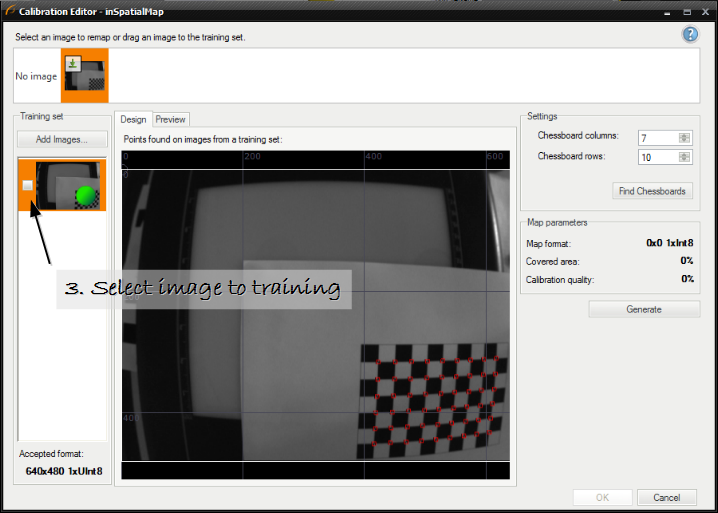Click the green download arrow on top thumbnail
This screenshot has height=513, width=718.
pyautogui.click(x=72, y=64)
